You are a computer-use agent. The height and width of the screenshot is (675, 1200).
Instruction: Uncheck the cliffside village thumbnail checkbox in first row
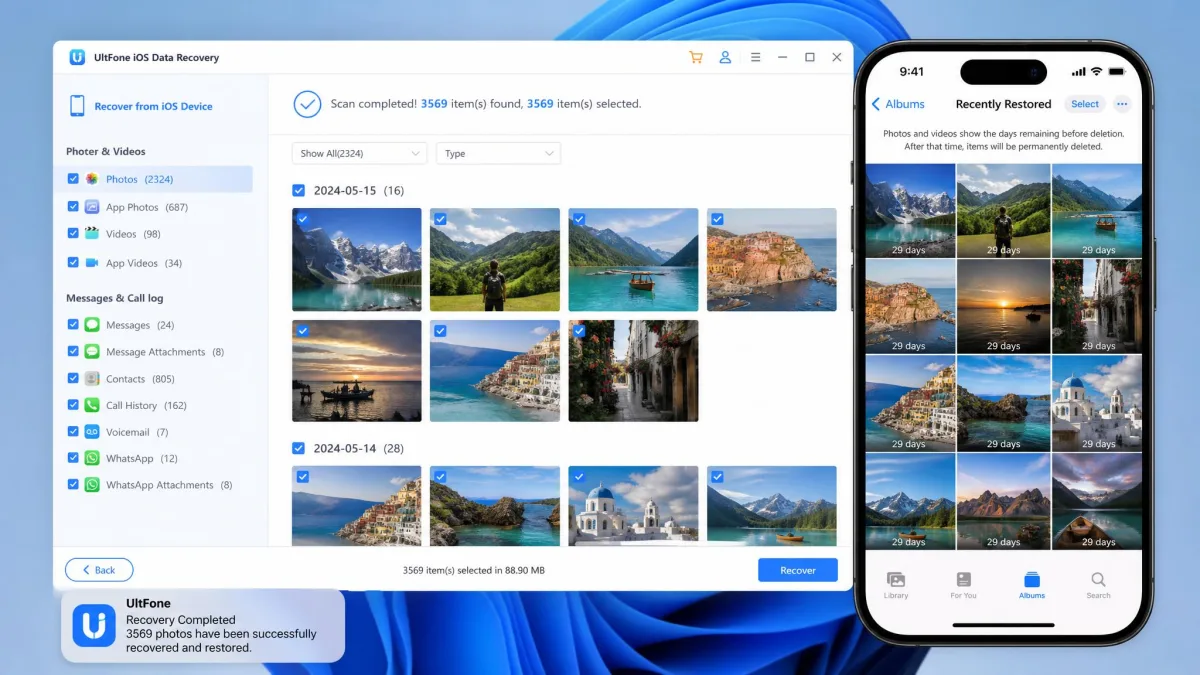coord(717,219)
